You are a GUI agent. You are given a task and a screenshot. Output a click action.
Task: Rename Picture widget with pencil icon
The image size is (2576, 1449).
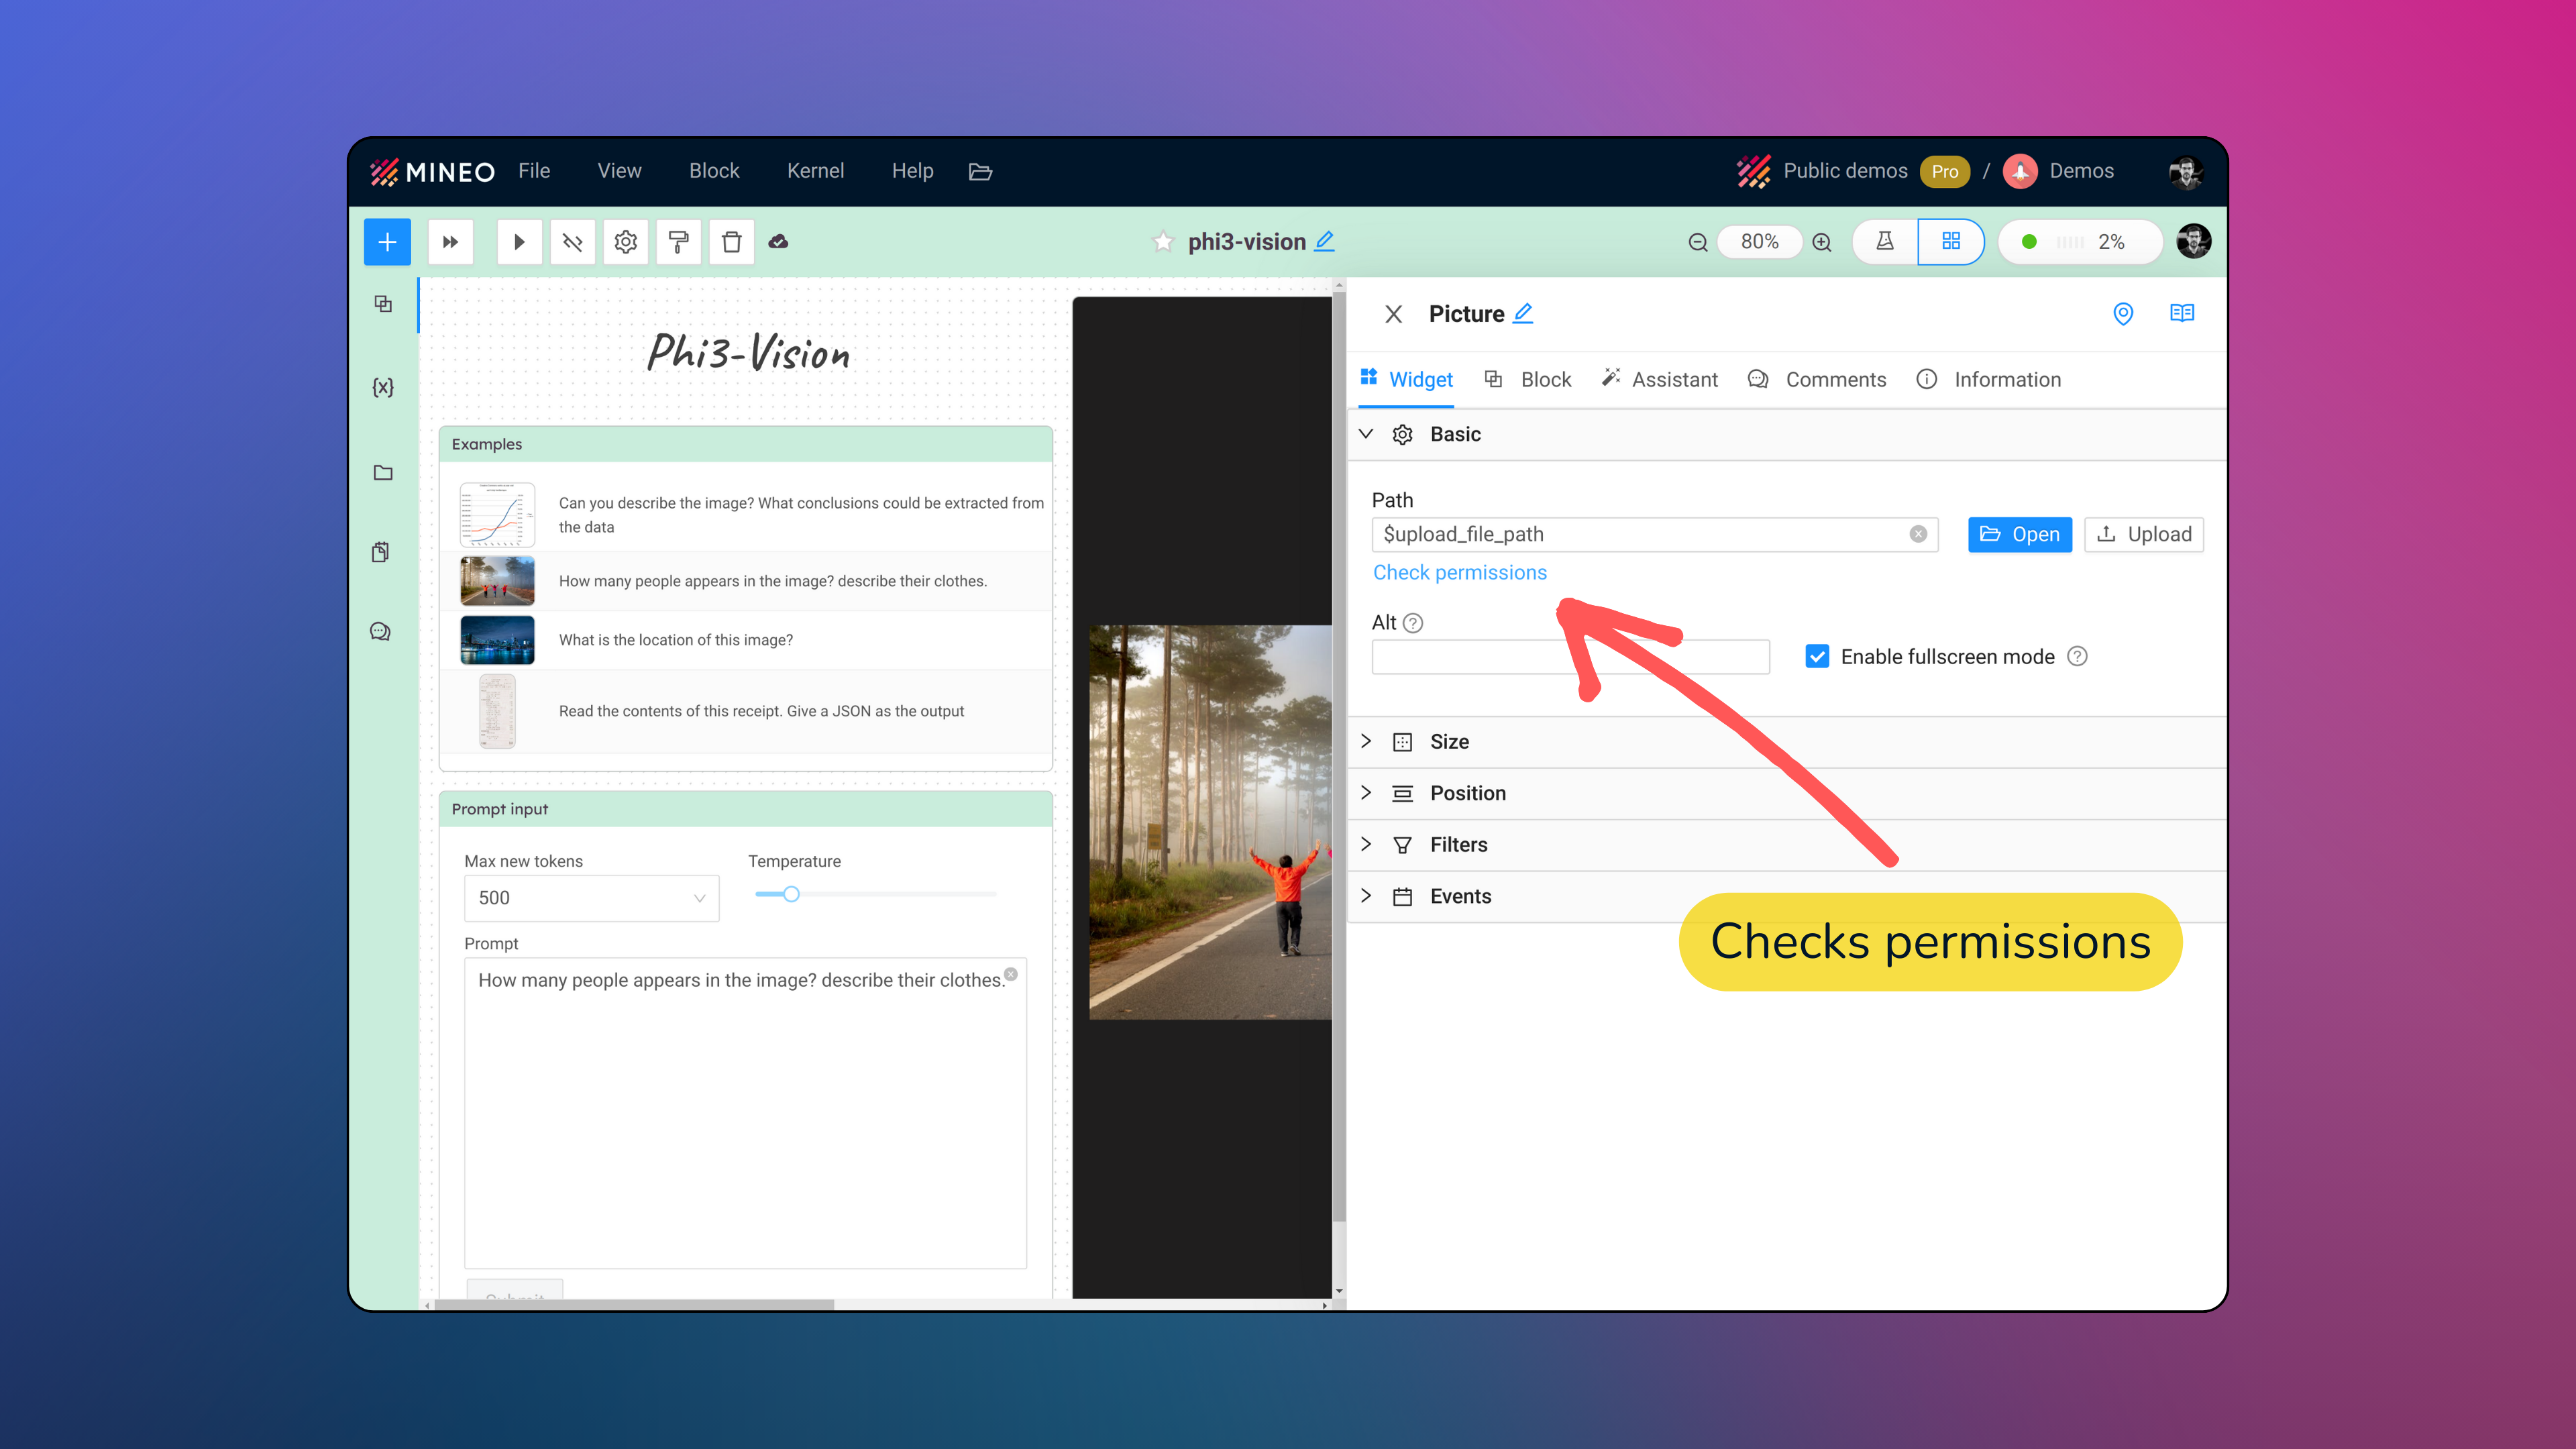[x=1522, y=313]
